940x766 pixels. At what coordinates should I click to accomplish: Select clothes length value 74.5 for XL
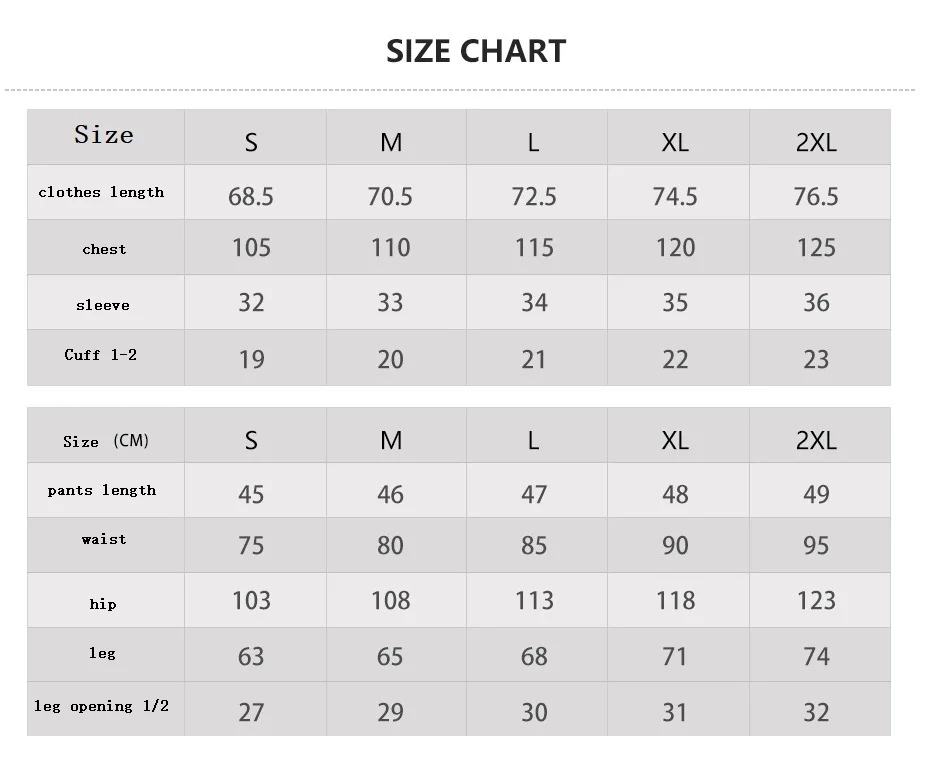[x=675, y=197]
